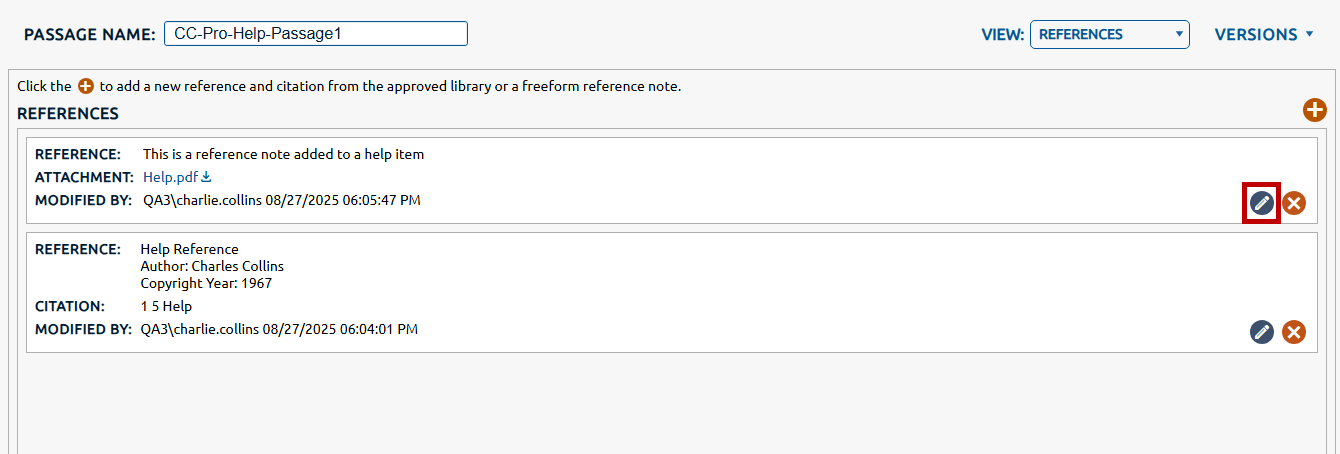This screenshot has width=1340, height=454.
Task: Click the PASSAGE NAME label
Action: 90,34
